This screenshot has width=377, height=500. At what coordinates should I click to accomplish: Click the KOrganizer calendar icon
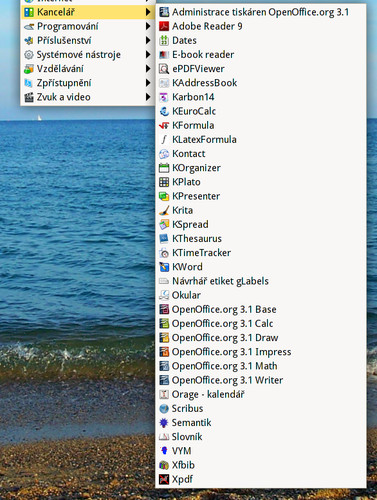(x=164, y=168)
